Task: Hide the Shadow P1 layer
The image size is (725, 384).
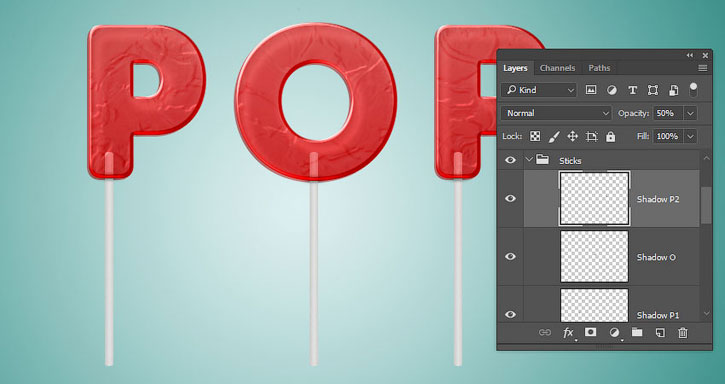Action: (x=510, y=314)
